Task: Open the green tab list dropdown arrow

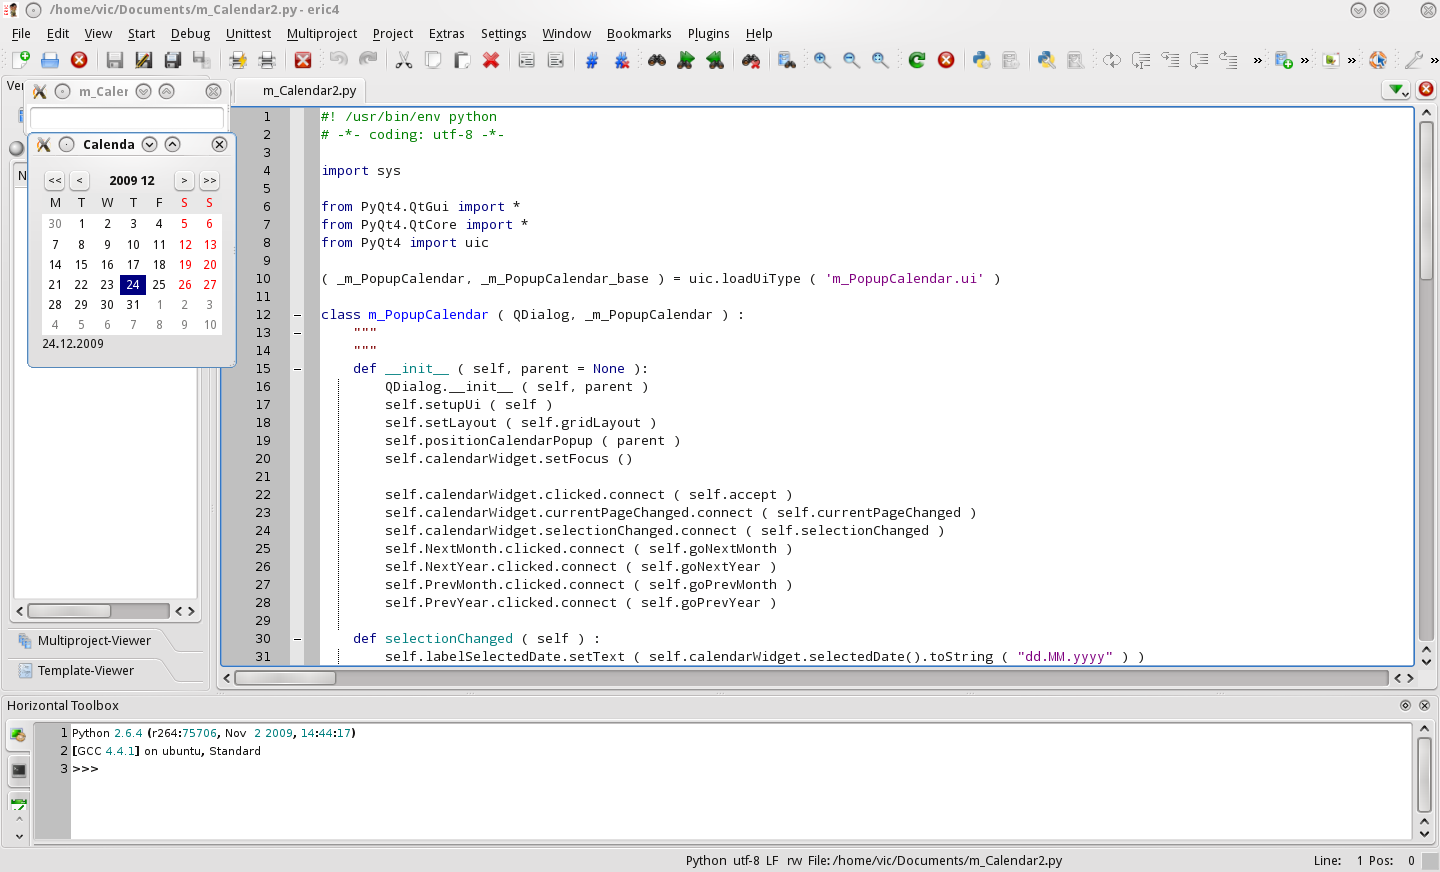Action: coord(1396,90)
